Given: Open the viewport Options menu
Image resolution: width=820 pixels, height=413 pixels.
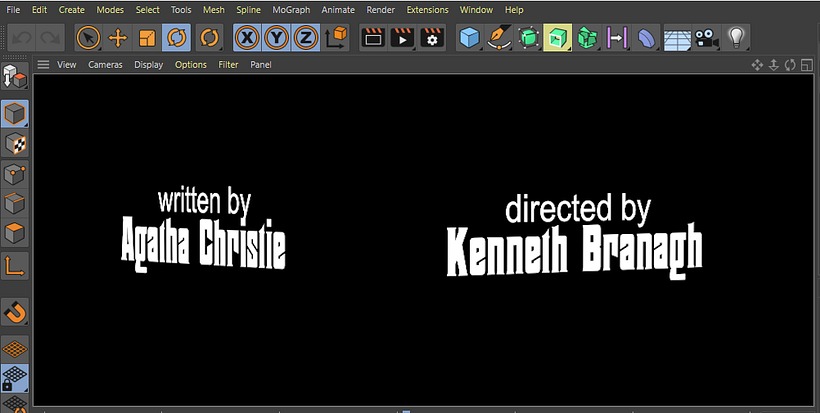Looking at the screenshot, I should pyautogui.click(x=191, y=65).
